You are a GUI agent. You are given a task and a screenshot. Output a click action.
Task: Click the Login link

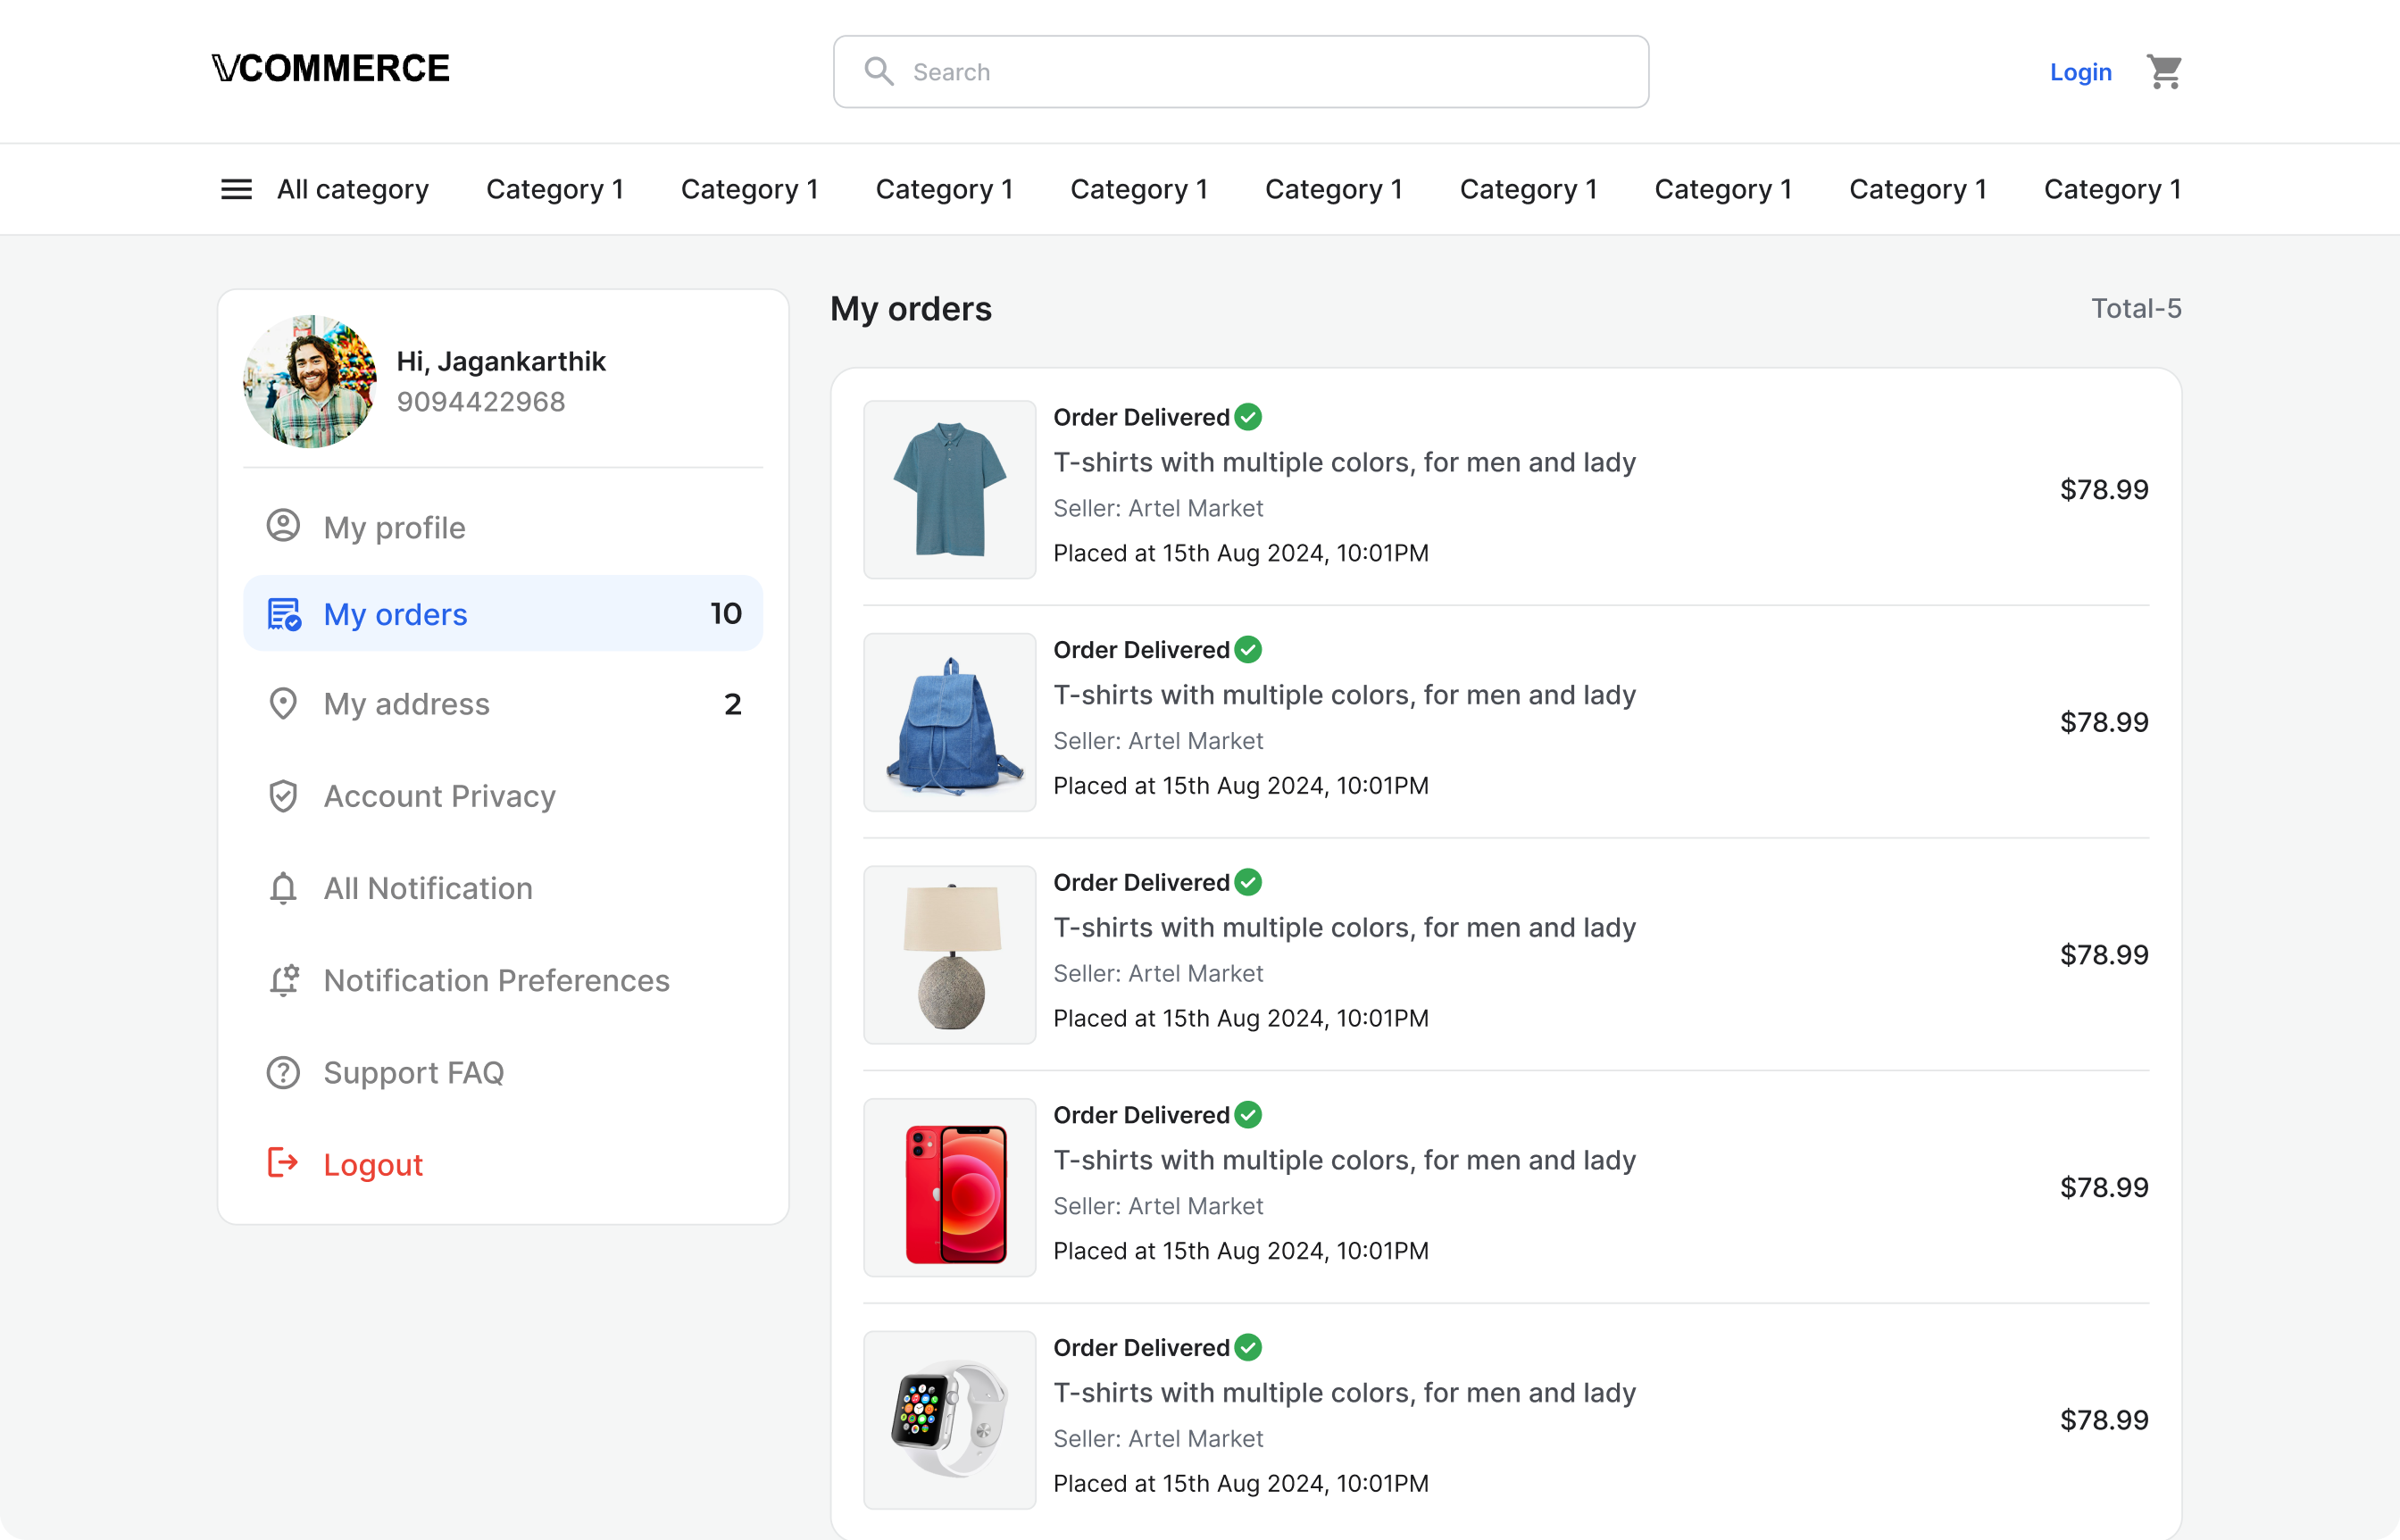click(2080, 72)
